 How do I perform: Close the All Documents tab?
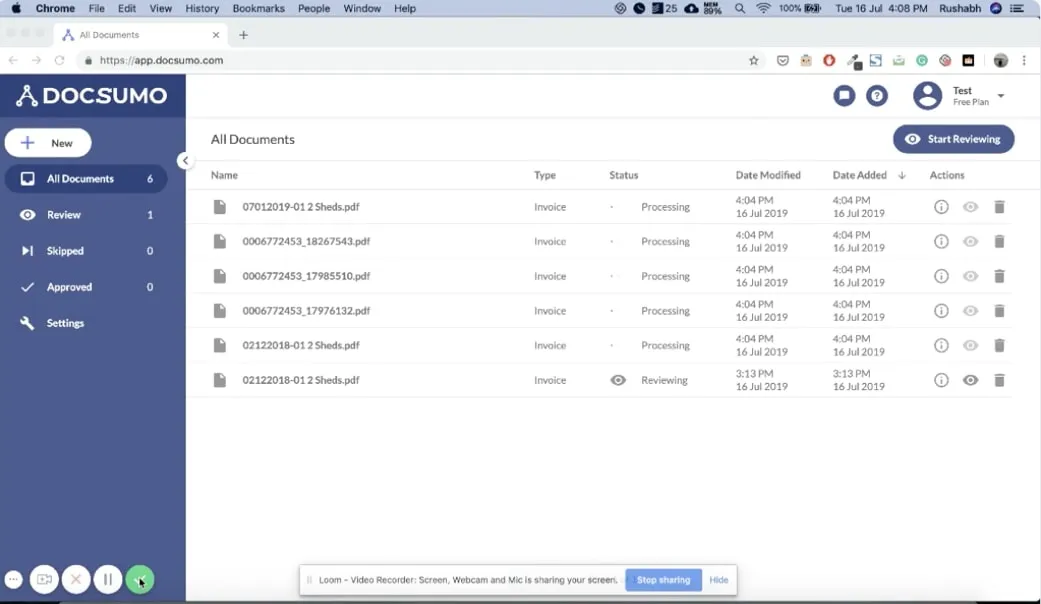[x=216, y=35]
